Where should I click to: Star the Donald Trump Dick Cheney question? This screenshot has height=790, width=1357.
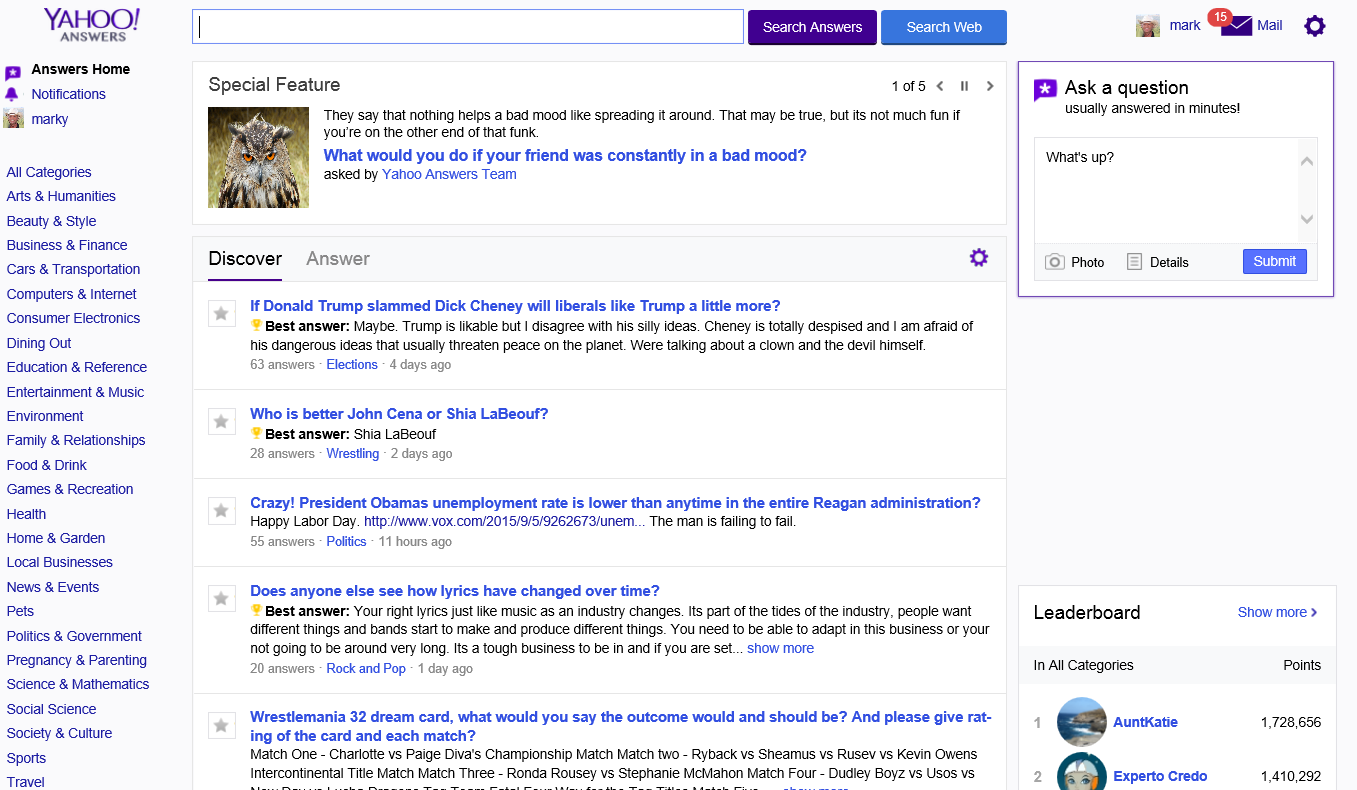[222, 313]
